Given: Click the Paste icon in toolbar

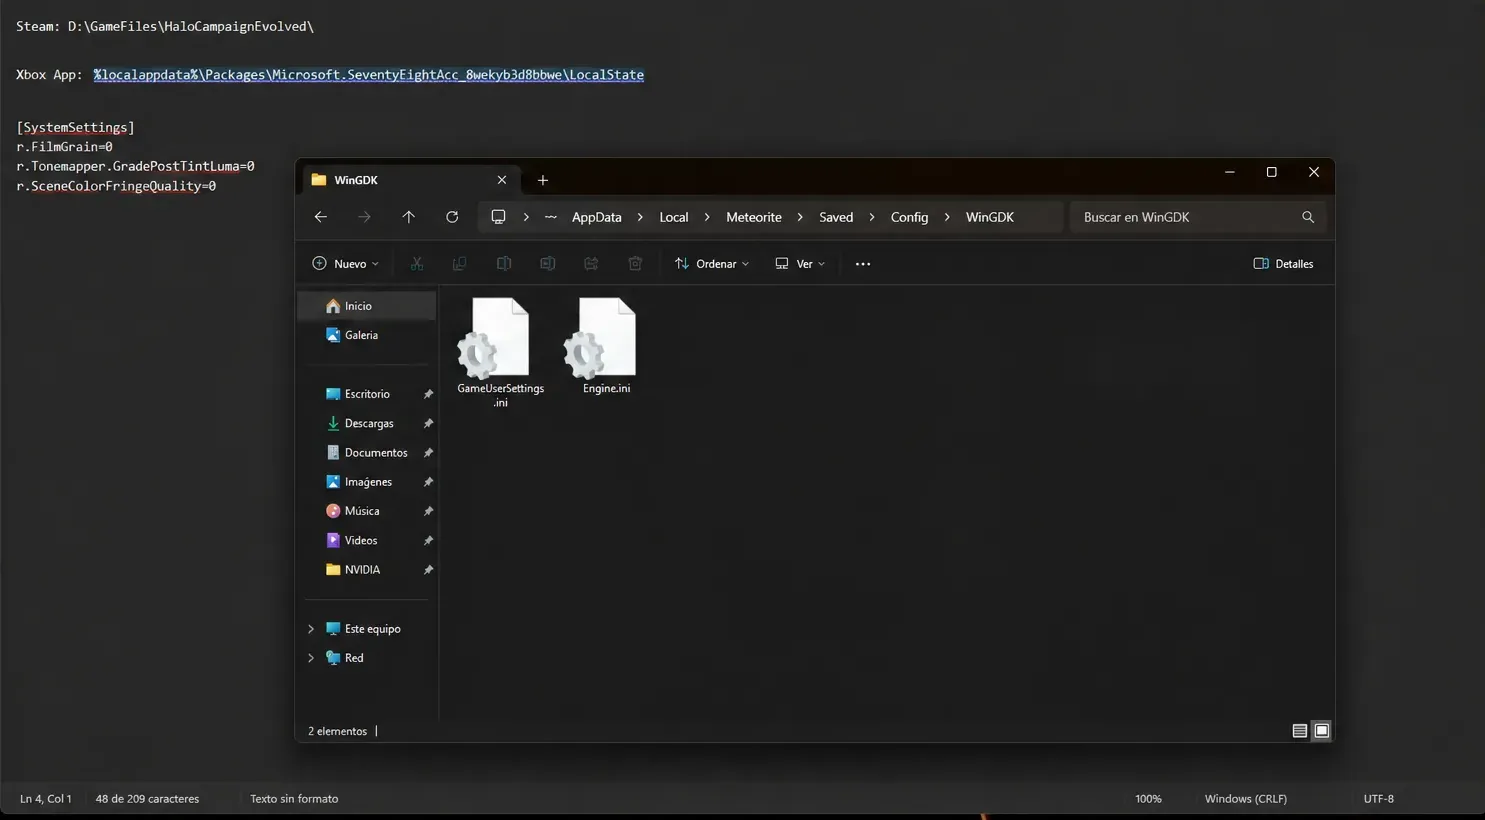Looking at the screenshot, I should tap(504, 264).
